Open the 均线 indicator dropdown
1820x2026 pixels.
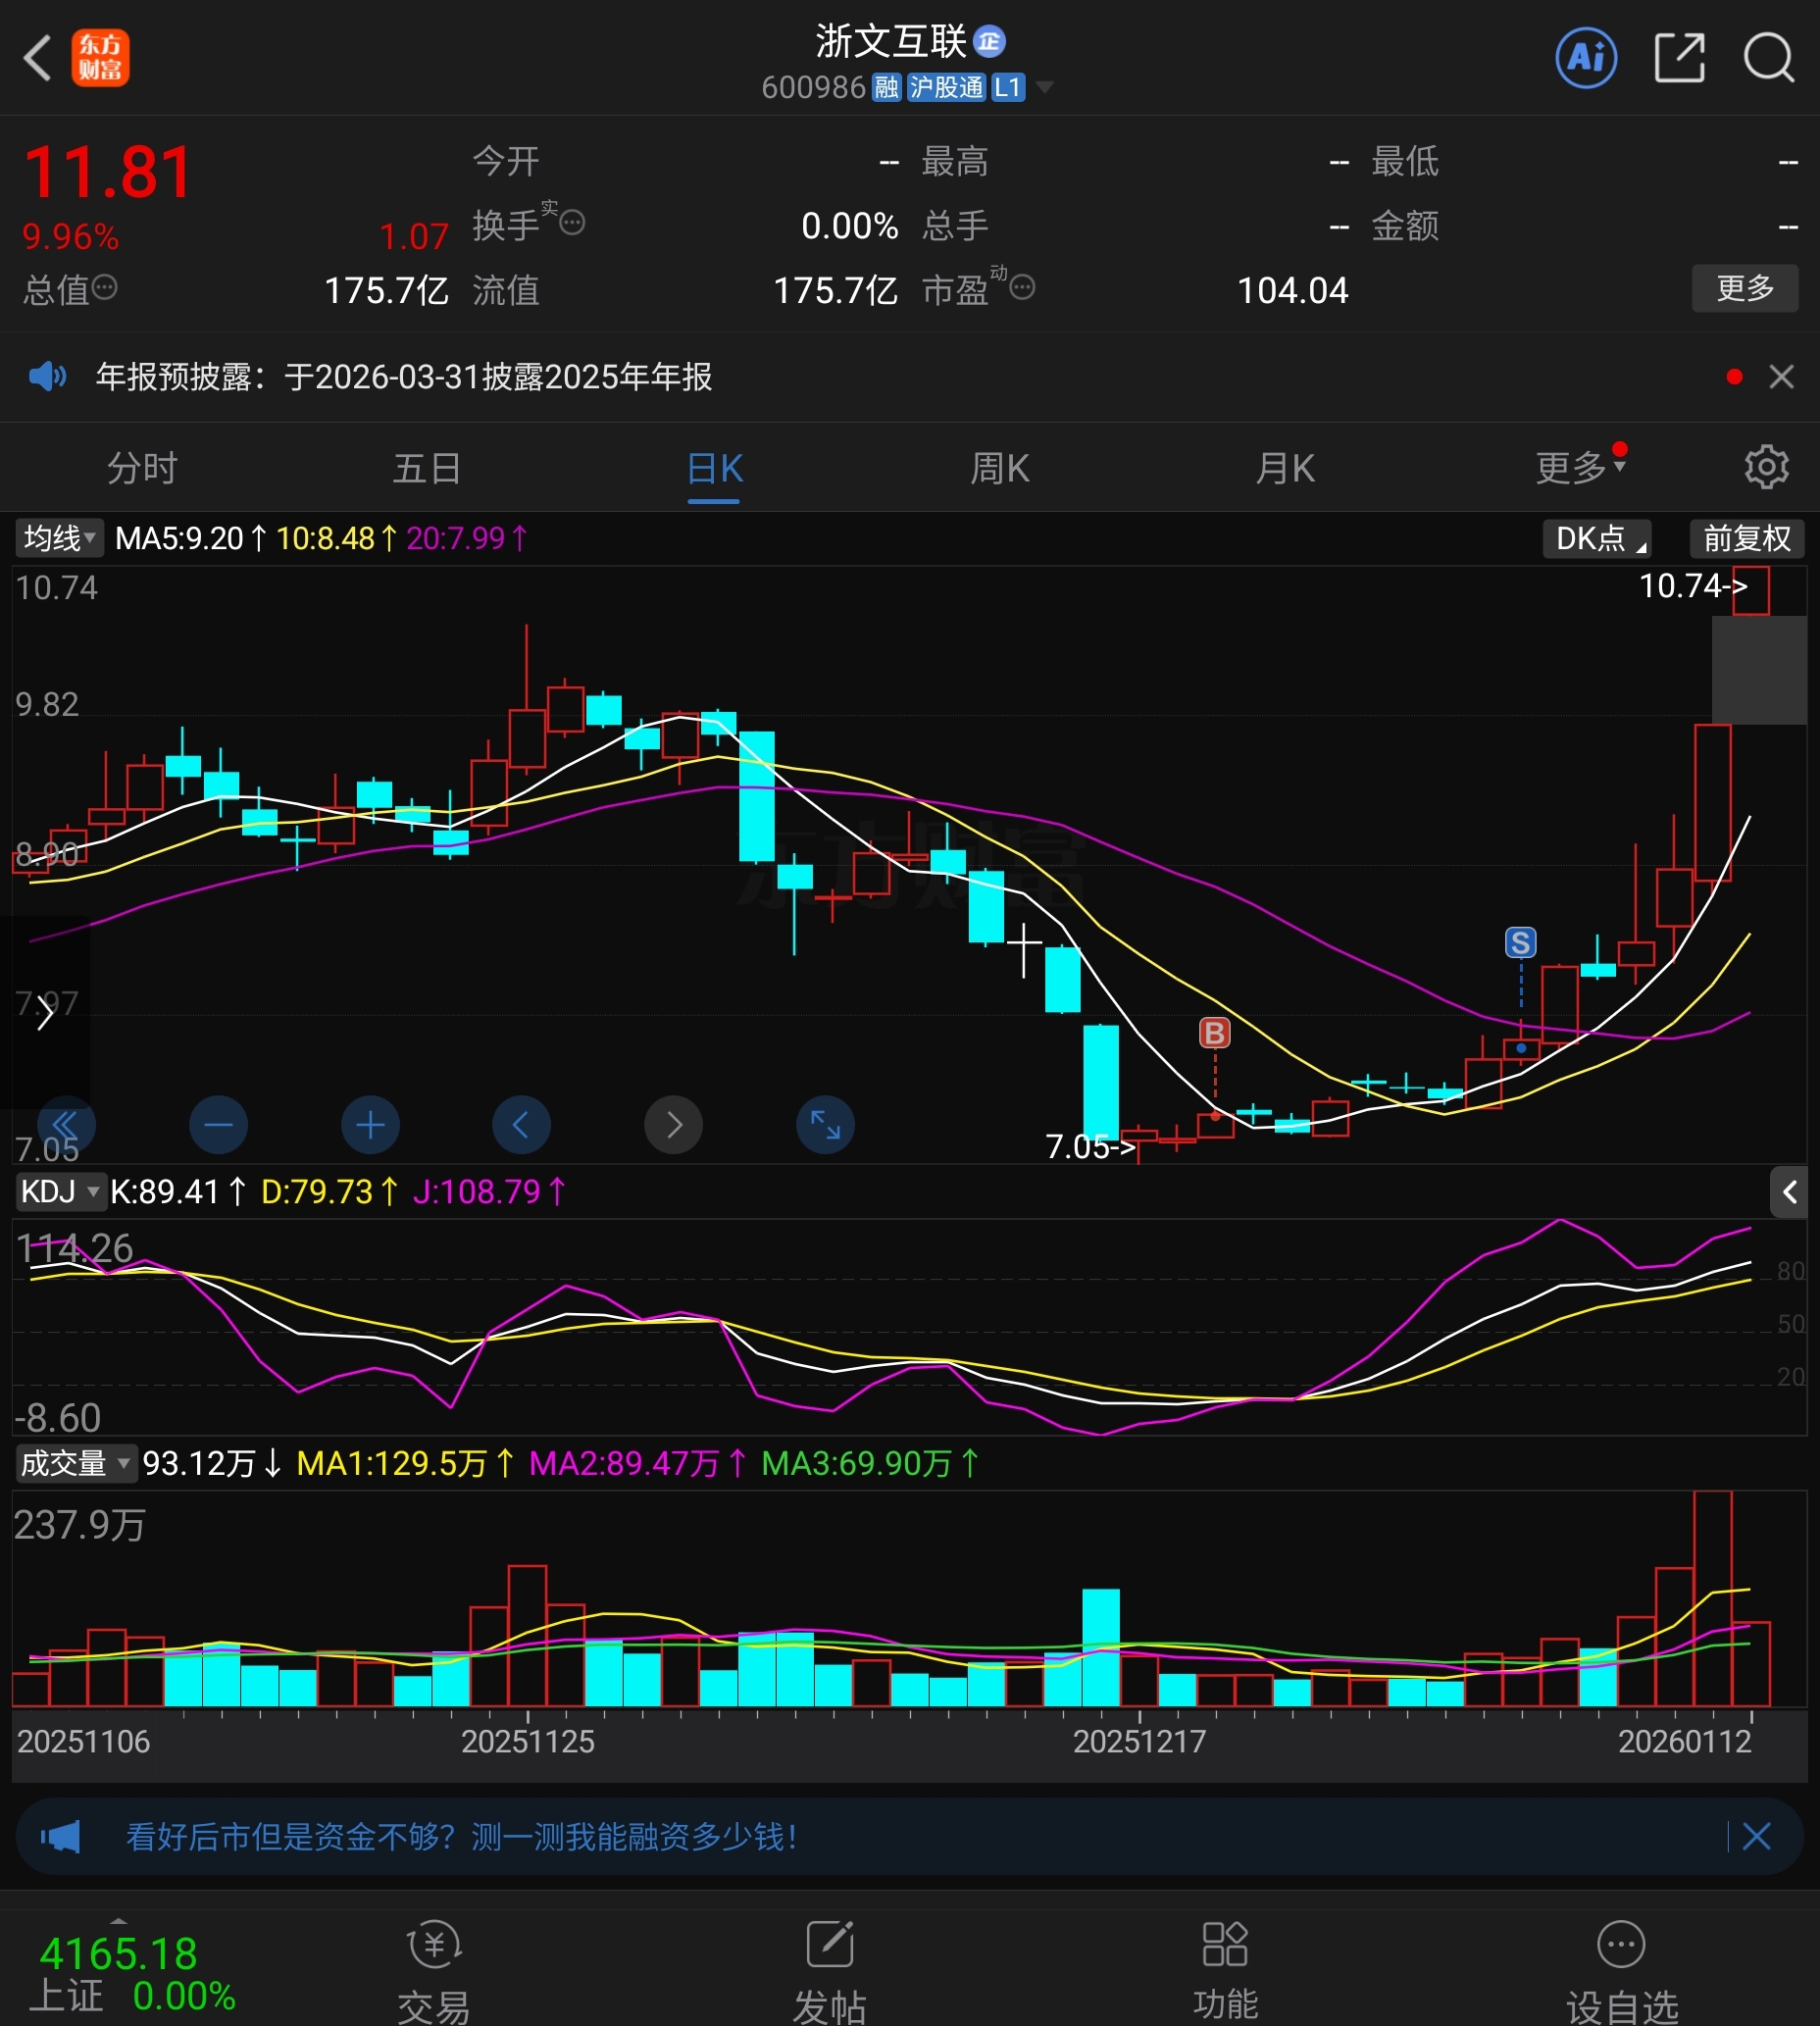click(x=59, y=538)
